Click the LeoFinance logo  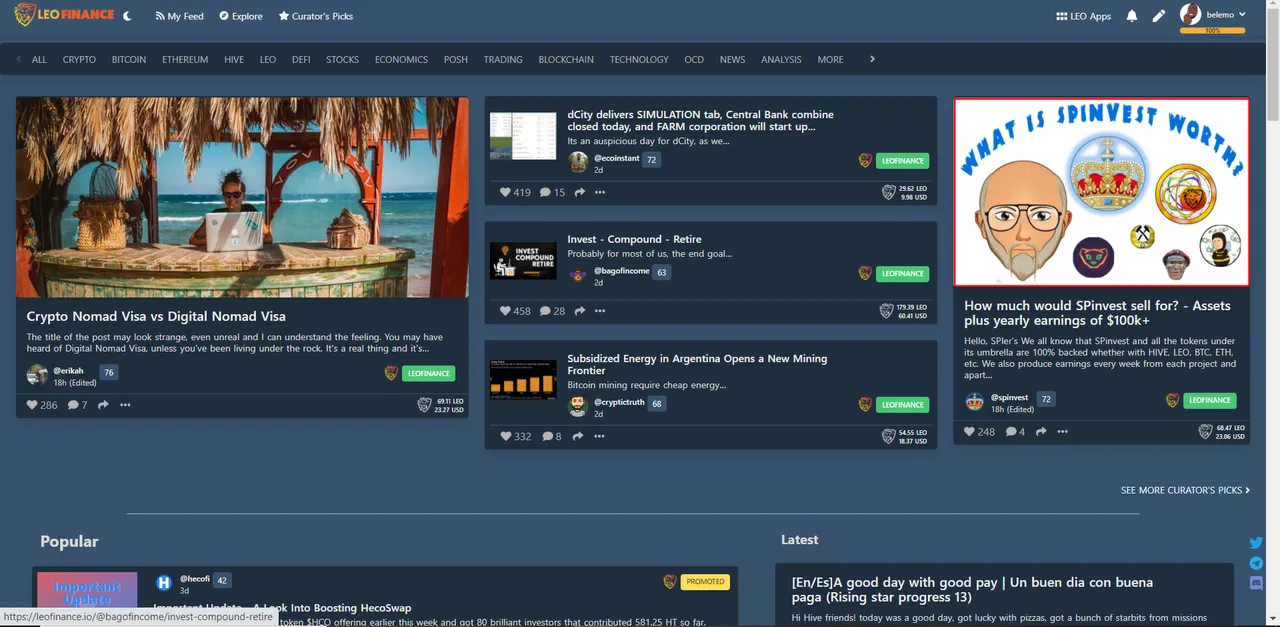64,16
